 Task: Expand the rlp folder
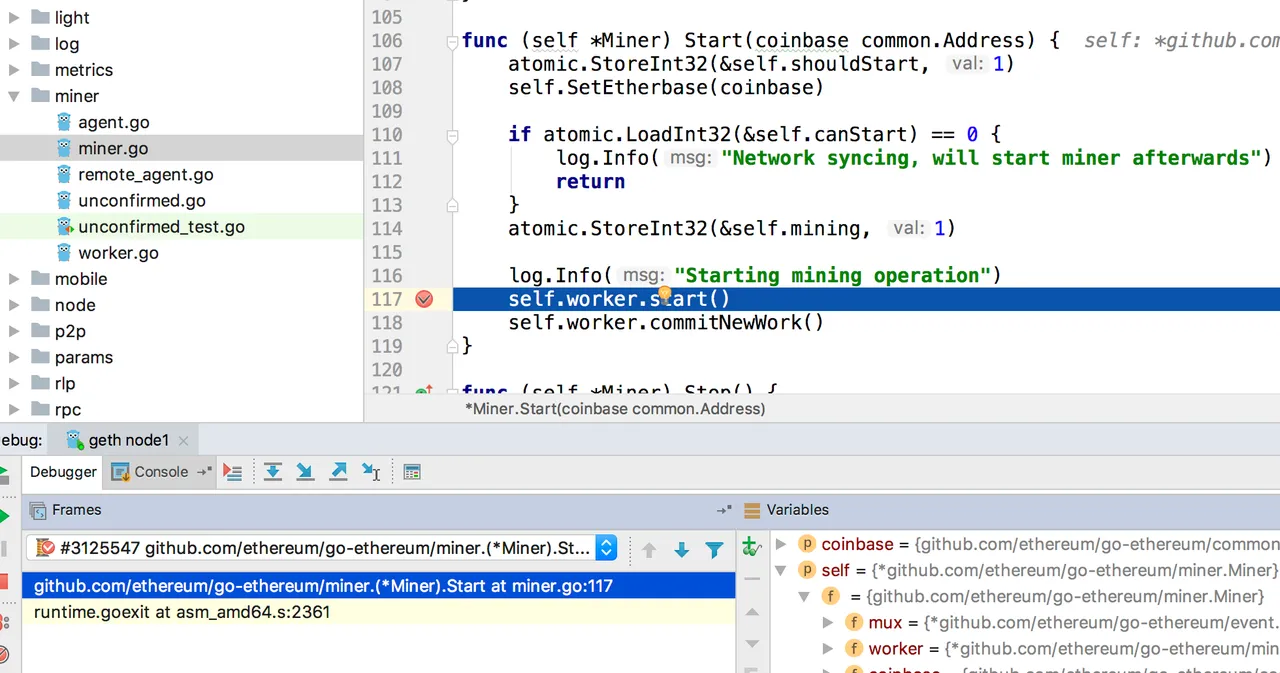pyautogui.click(x=14, y=383)
